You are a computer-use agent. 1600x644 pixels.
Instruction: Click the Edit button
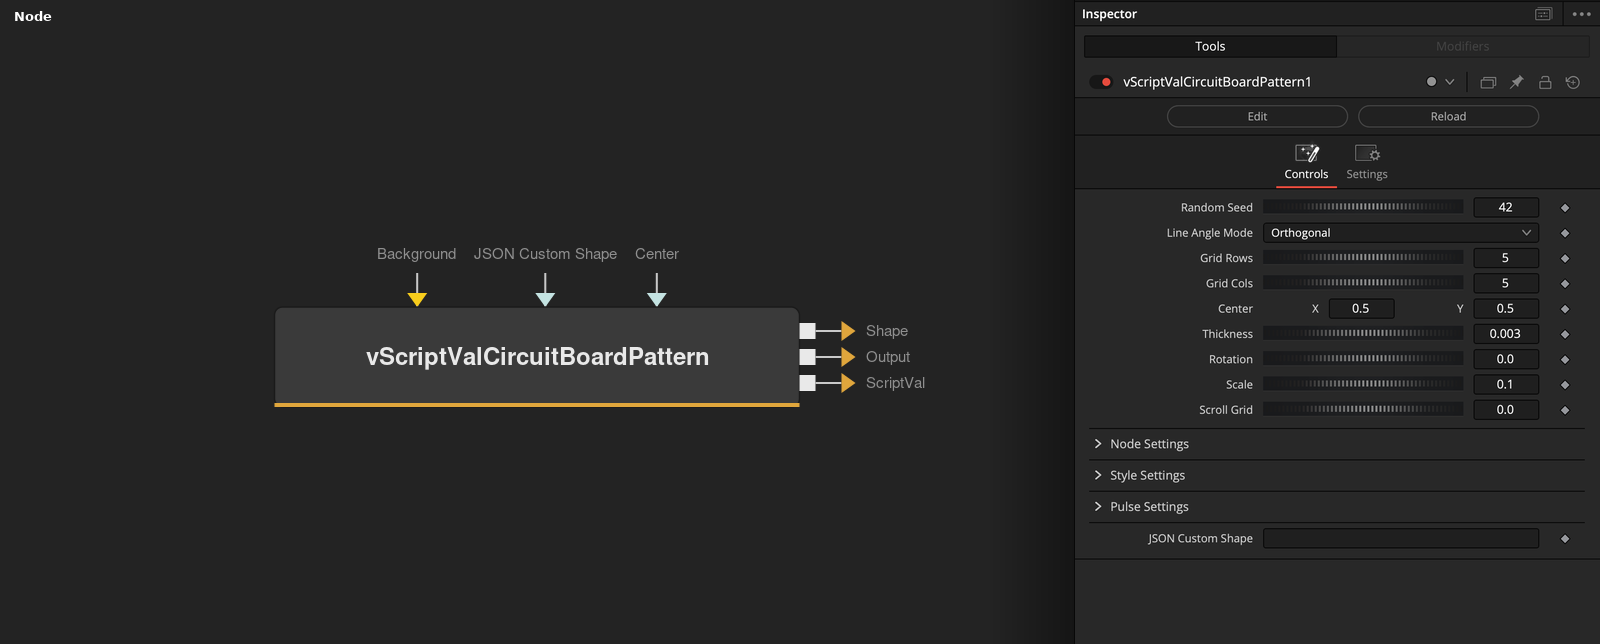(x=1257, y=116)
